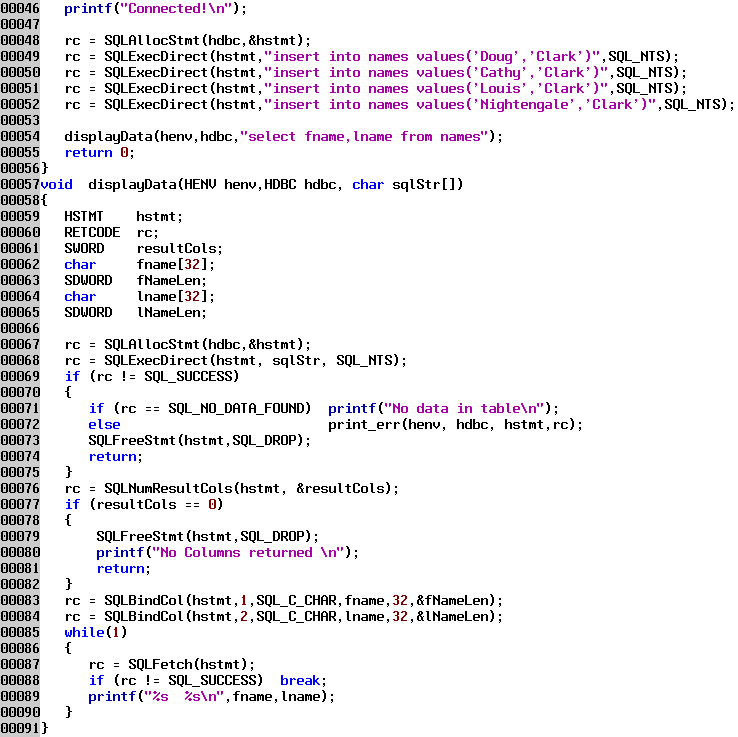Click the SQLFetch(hstmt) call
738x737 pixels.
(191, 665)
